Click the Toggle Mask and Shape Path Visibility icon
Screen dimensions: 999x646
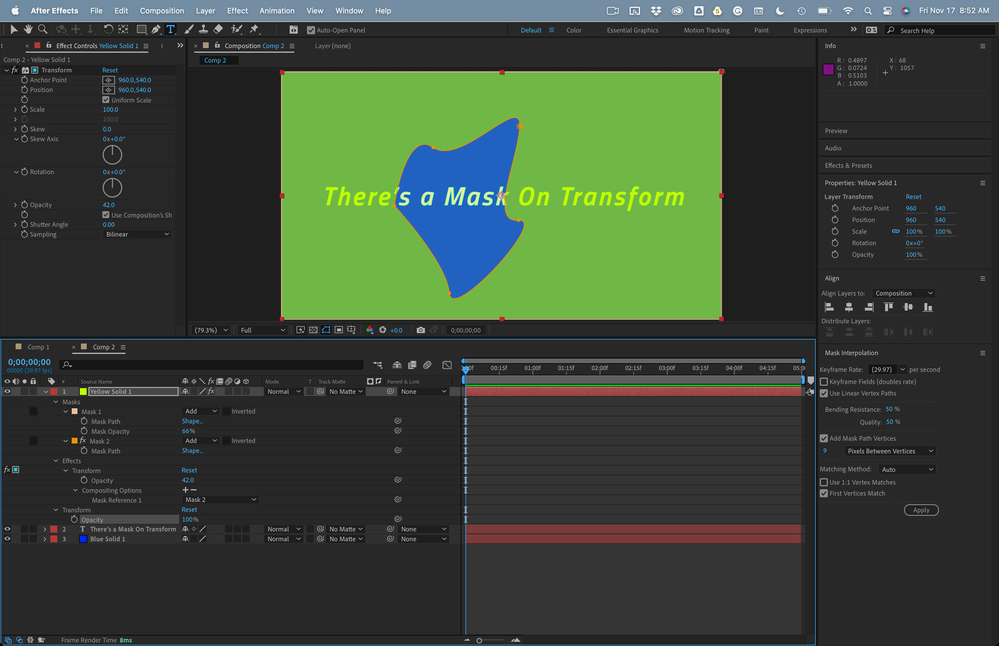(x=326, y=330)
